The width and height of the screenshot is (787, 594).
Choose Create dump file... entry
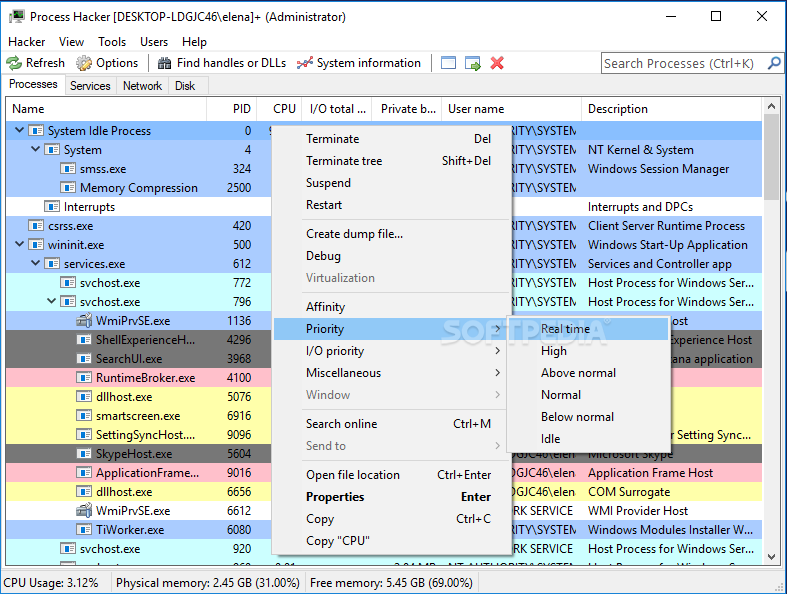coord(392,234)
